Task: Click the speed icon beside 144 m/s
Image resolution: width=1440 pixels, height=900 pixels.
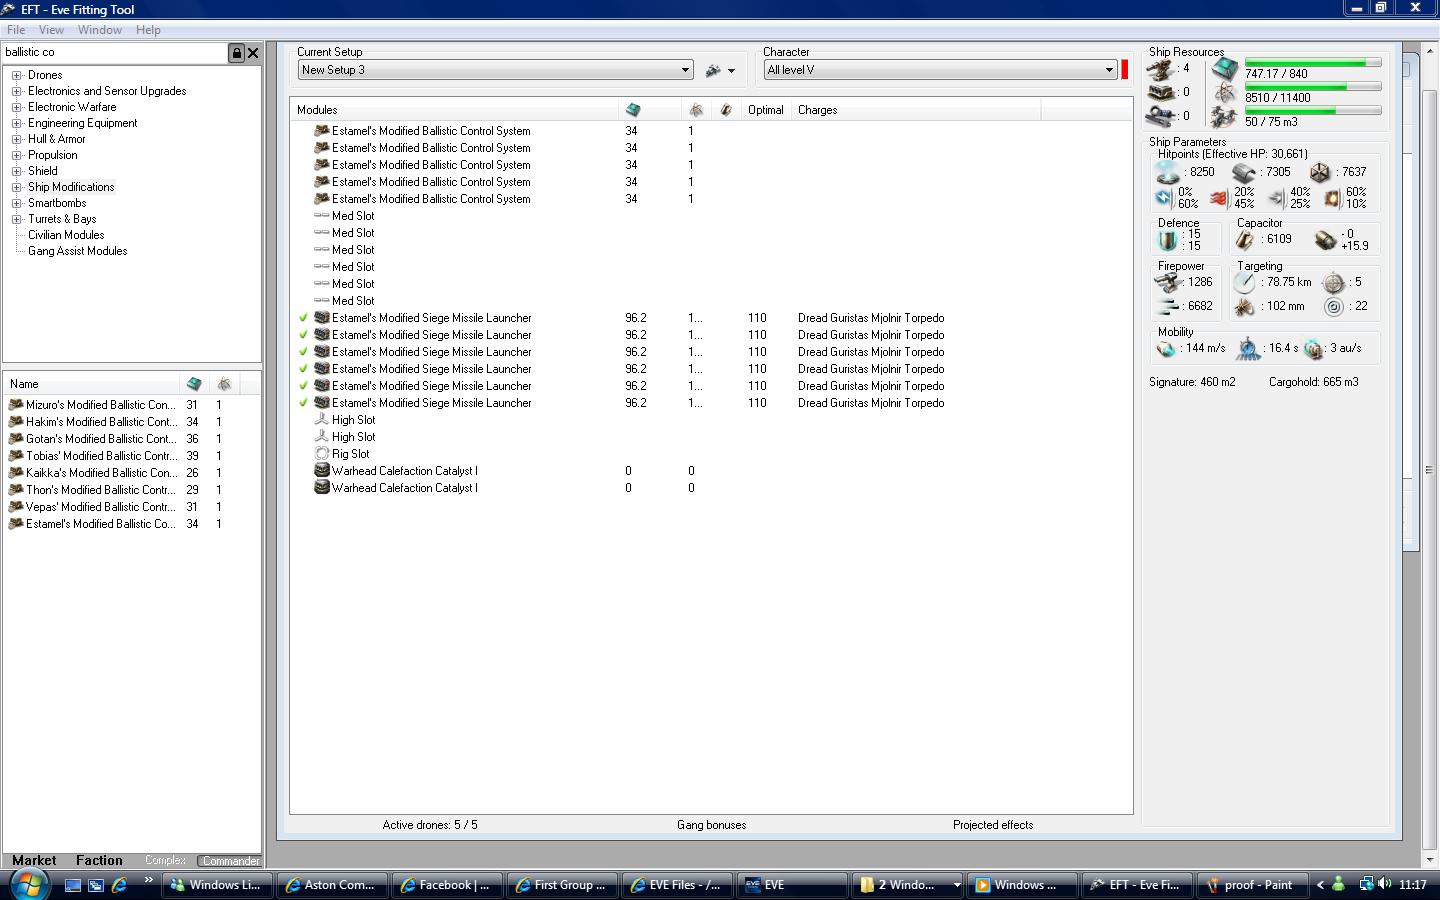Action: (x=1166, y=349)
